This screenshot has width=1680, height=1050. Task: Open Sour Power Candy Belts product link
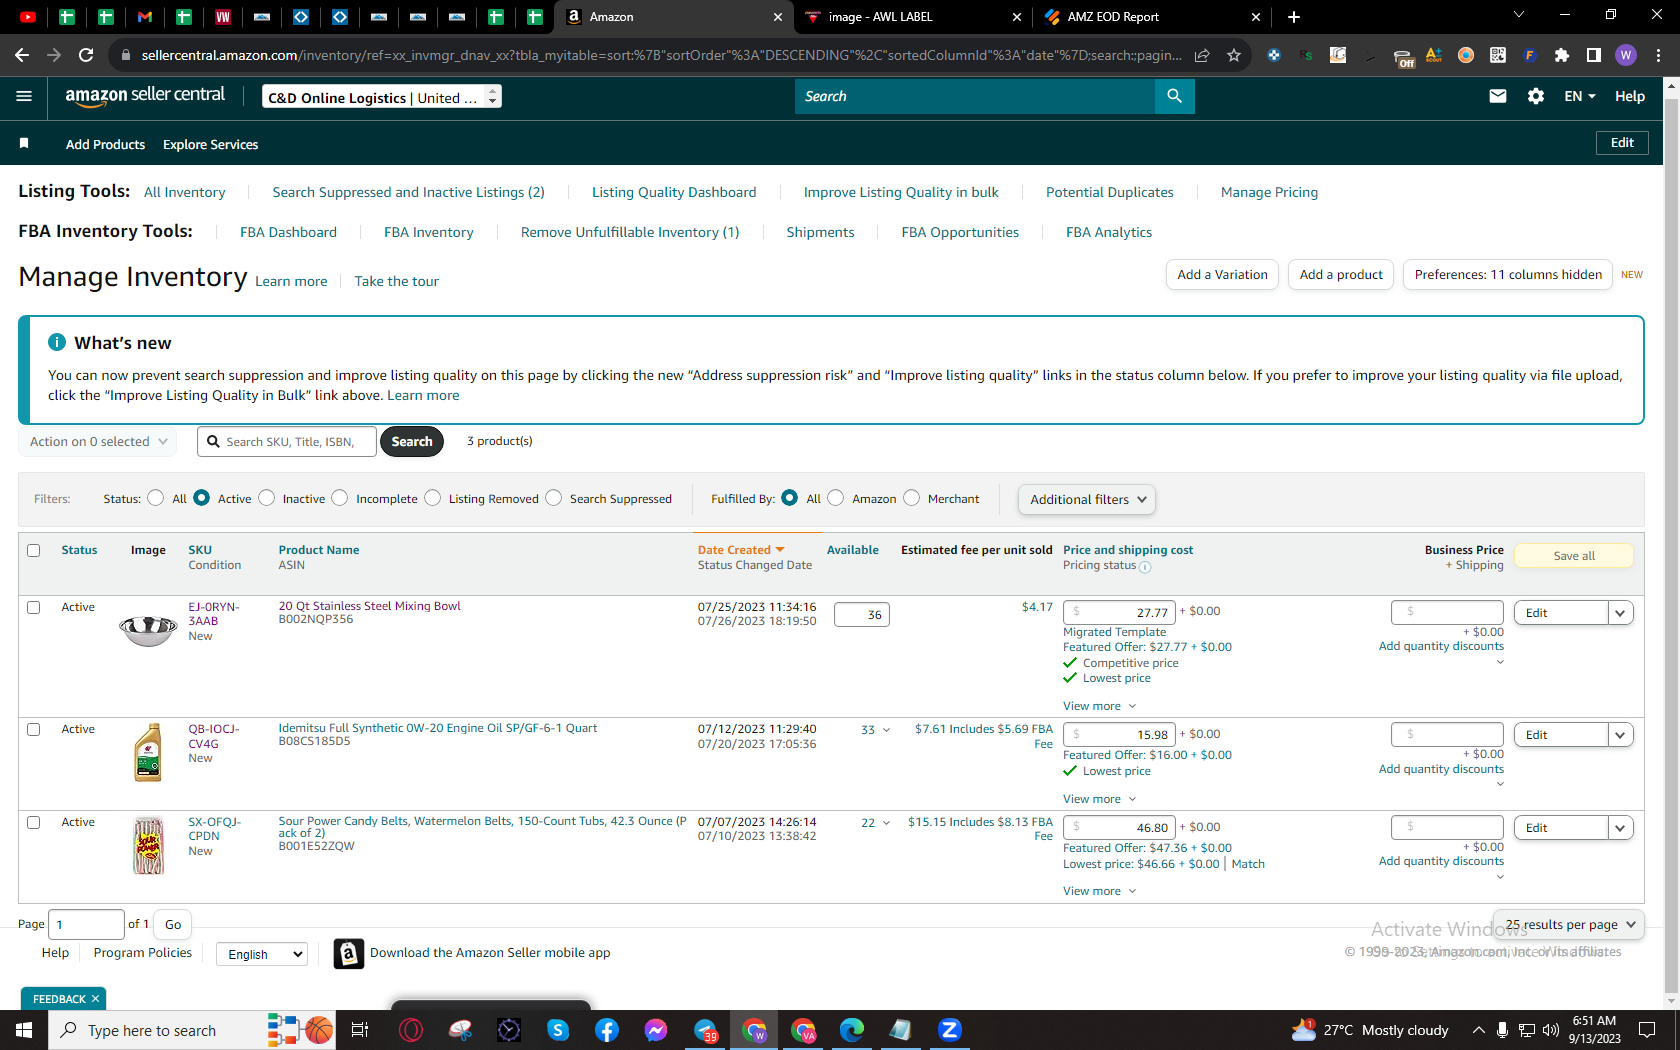tap(482, 827)
